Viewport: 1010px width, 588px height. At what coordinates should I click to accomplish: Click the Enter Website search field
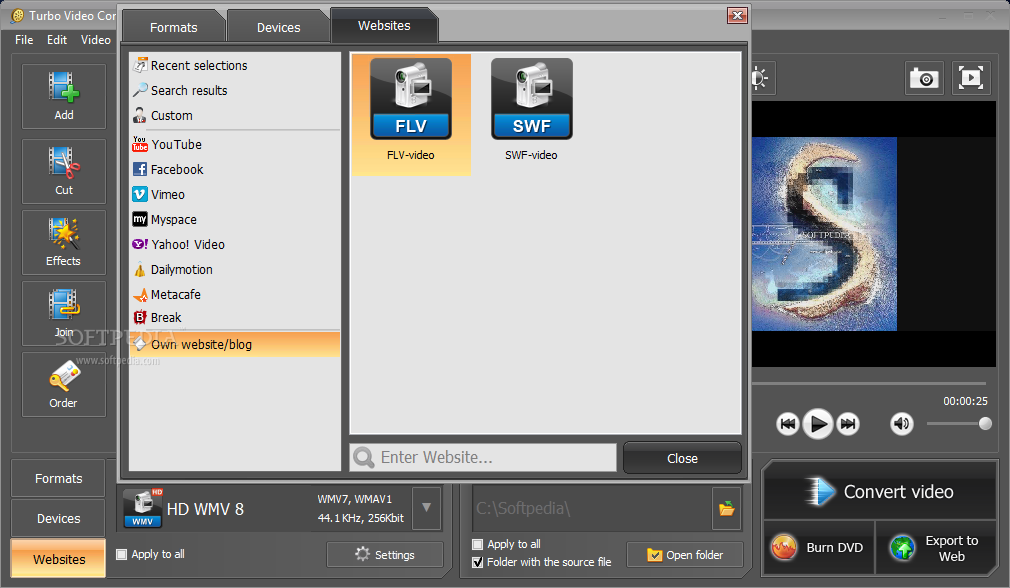point(483,457)
